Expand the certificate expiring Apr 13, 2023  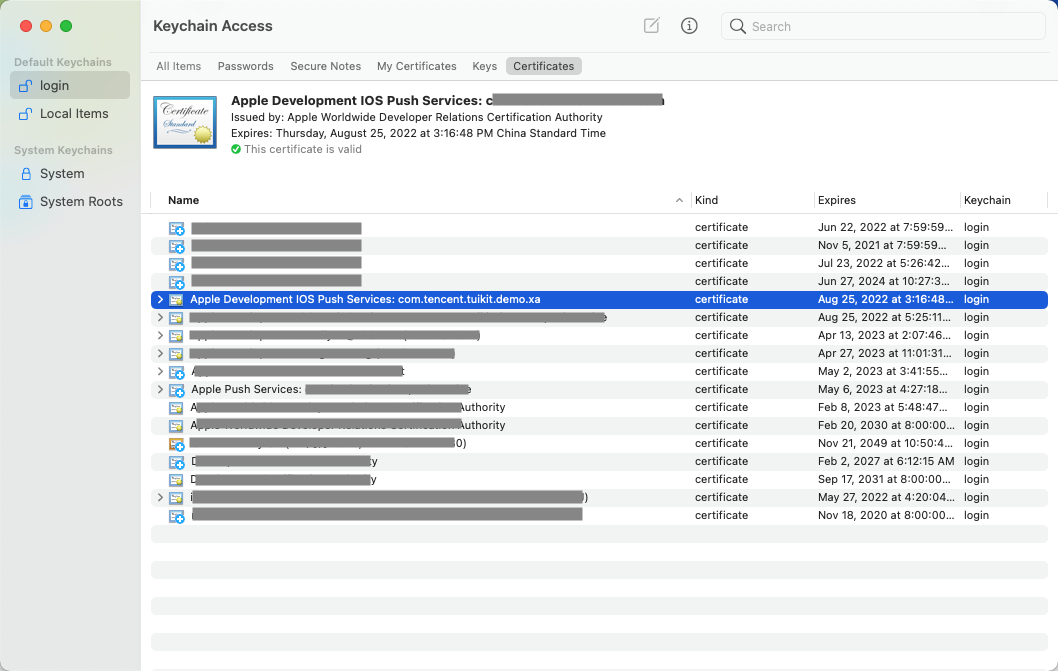(160, 336)
